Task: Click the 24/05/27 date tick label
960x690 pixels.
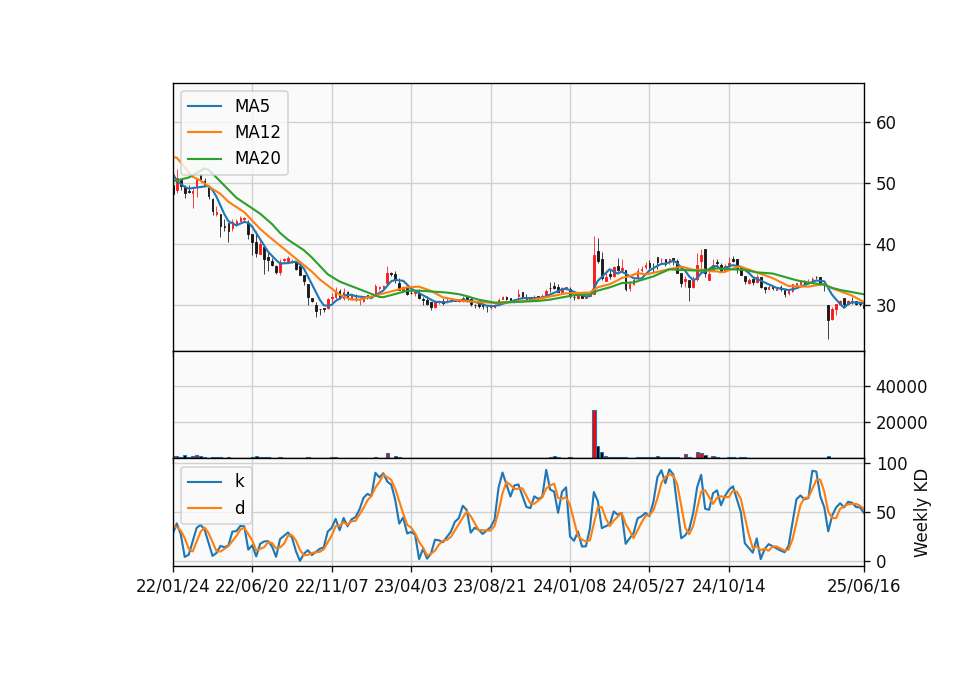Action: (648, 586)
